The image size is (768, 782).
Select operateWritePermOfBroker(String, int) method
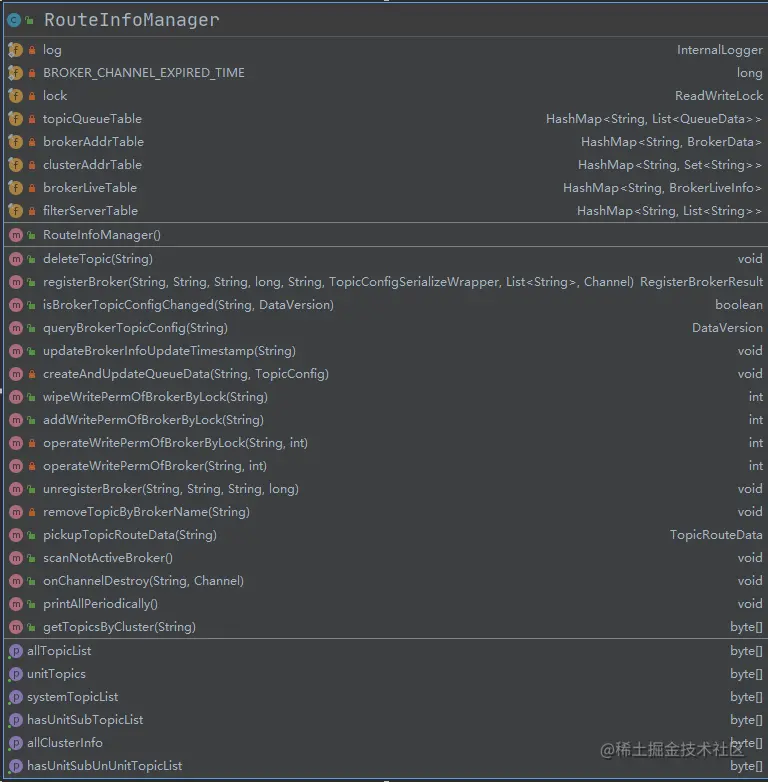coord(155,466)
